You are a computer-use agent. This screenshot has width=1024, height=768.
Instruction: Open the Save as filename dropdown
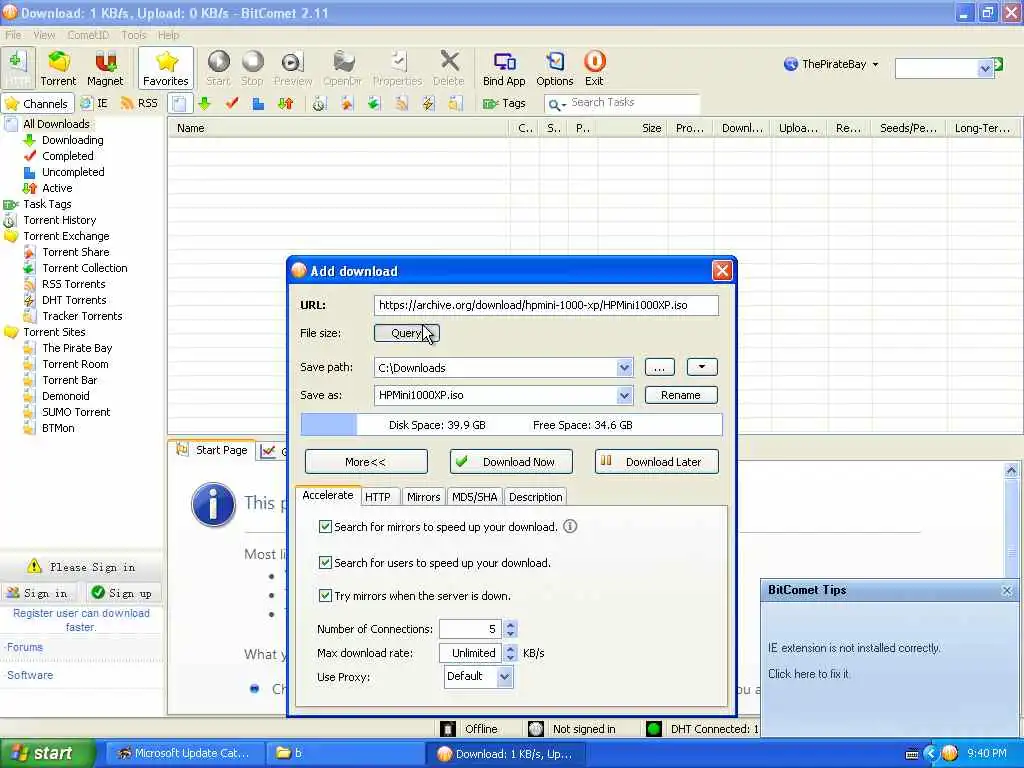624,395
